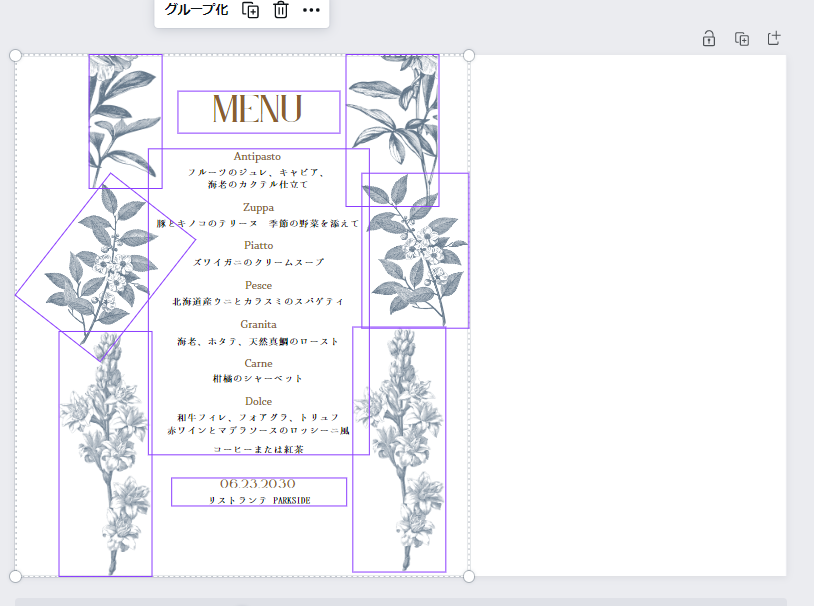Select the top-left leaf illustration
814x606 pixels.
coord(124,120)
